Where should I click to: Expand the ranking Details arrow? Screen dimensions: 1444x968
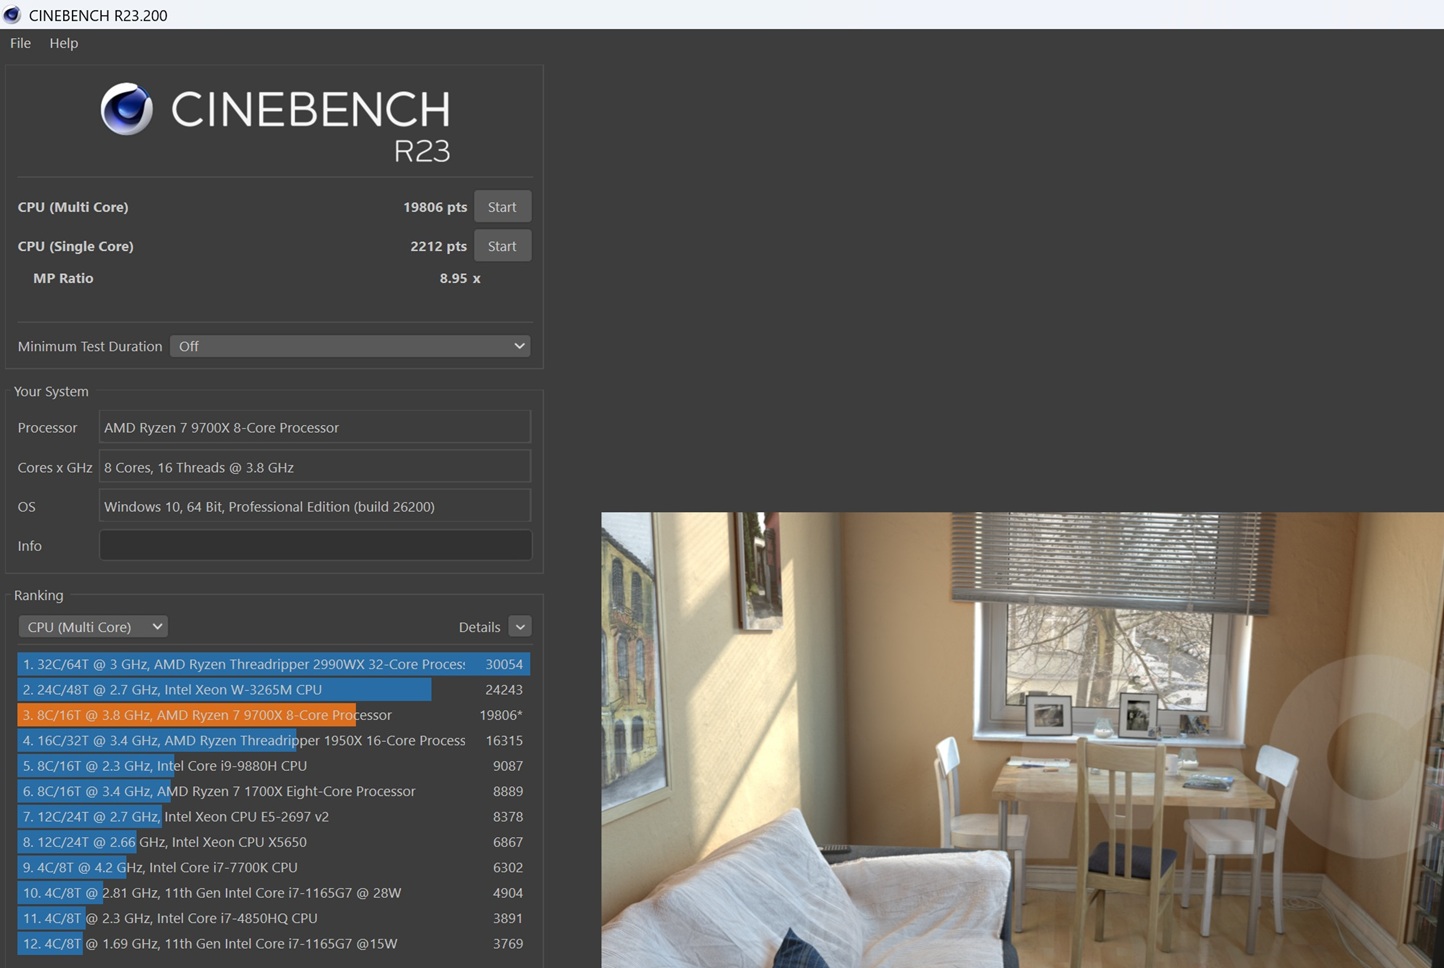pyautogui.click(x=519, y=627)
